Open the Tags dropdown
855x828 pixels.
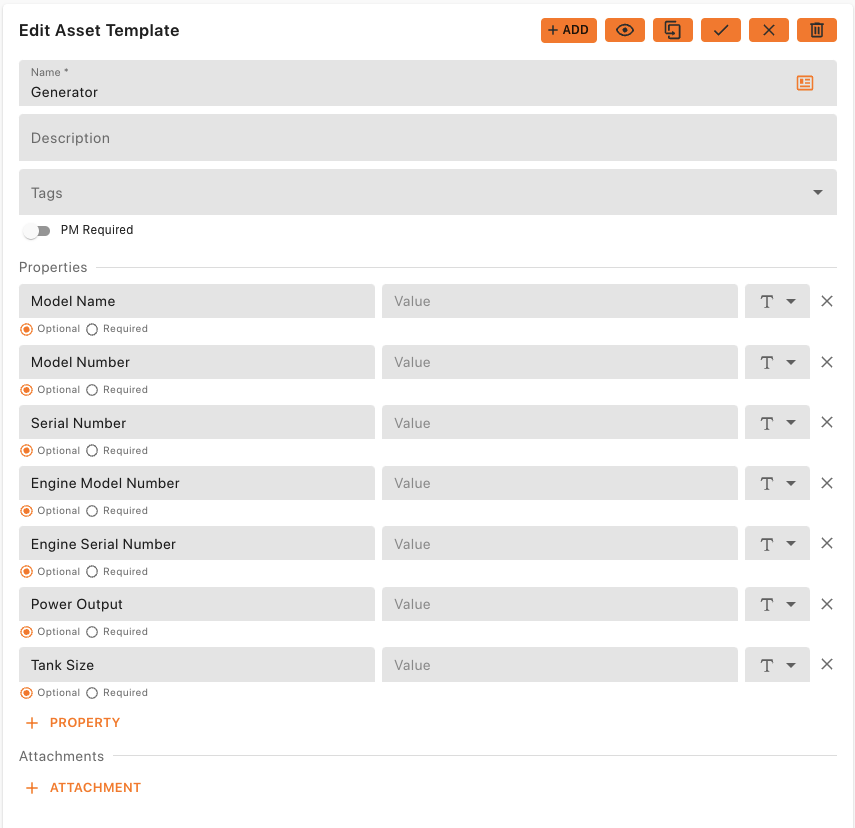428,192
